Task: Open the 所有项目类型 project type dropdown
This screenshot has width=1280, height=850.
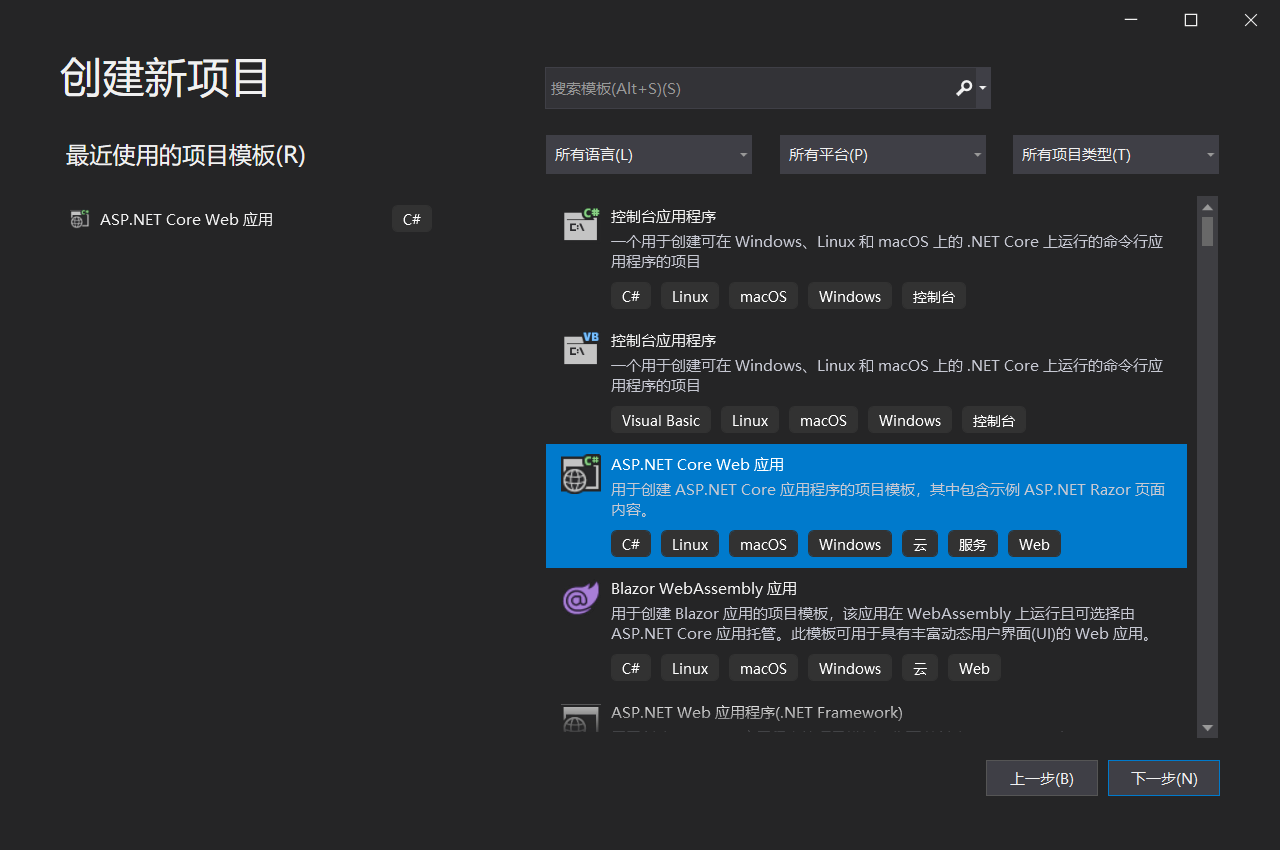Action: (x=1116, y=155)
